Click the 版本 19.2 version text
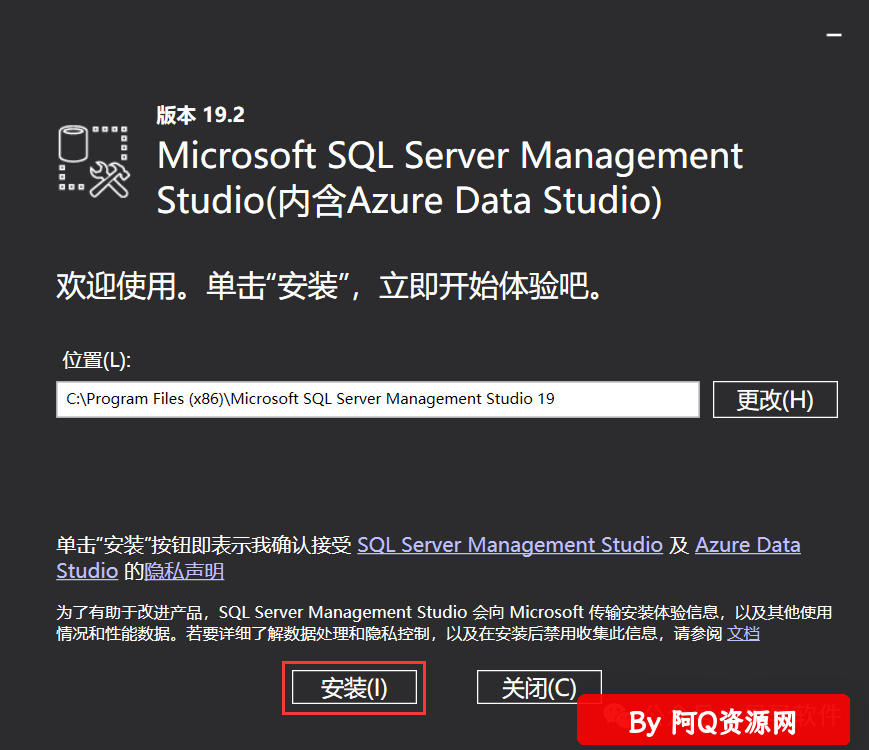Screen dimensions: 869x750 [200, 115]
